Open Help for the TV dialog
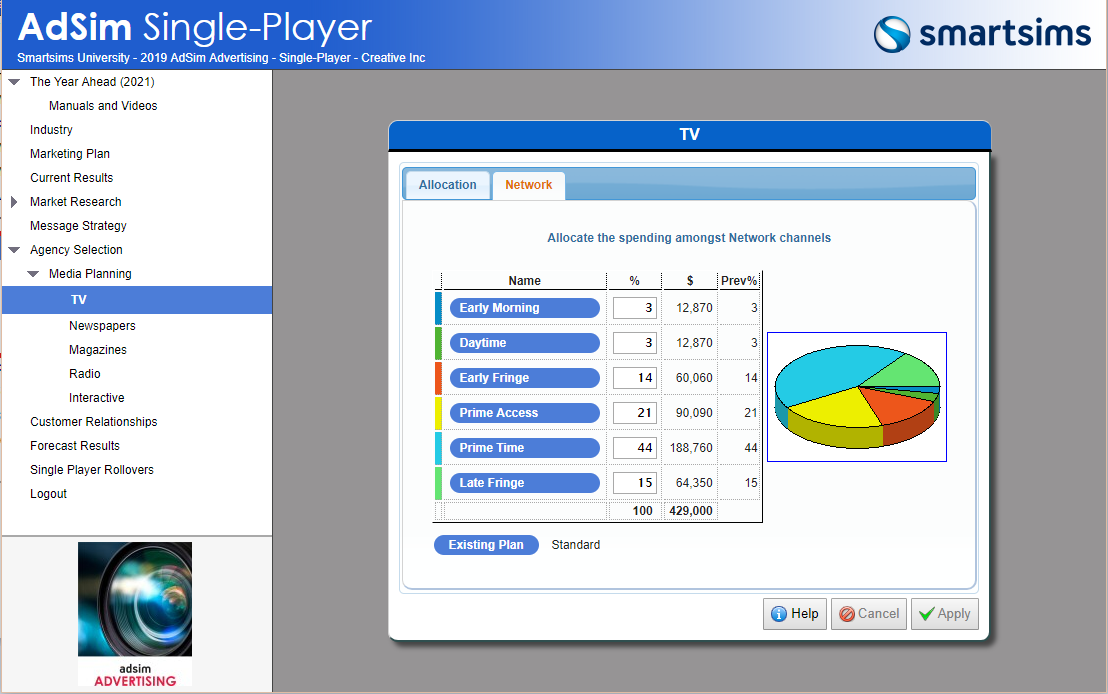The image size is (1108, 694). click(795, 614)
